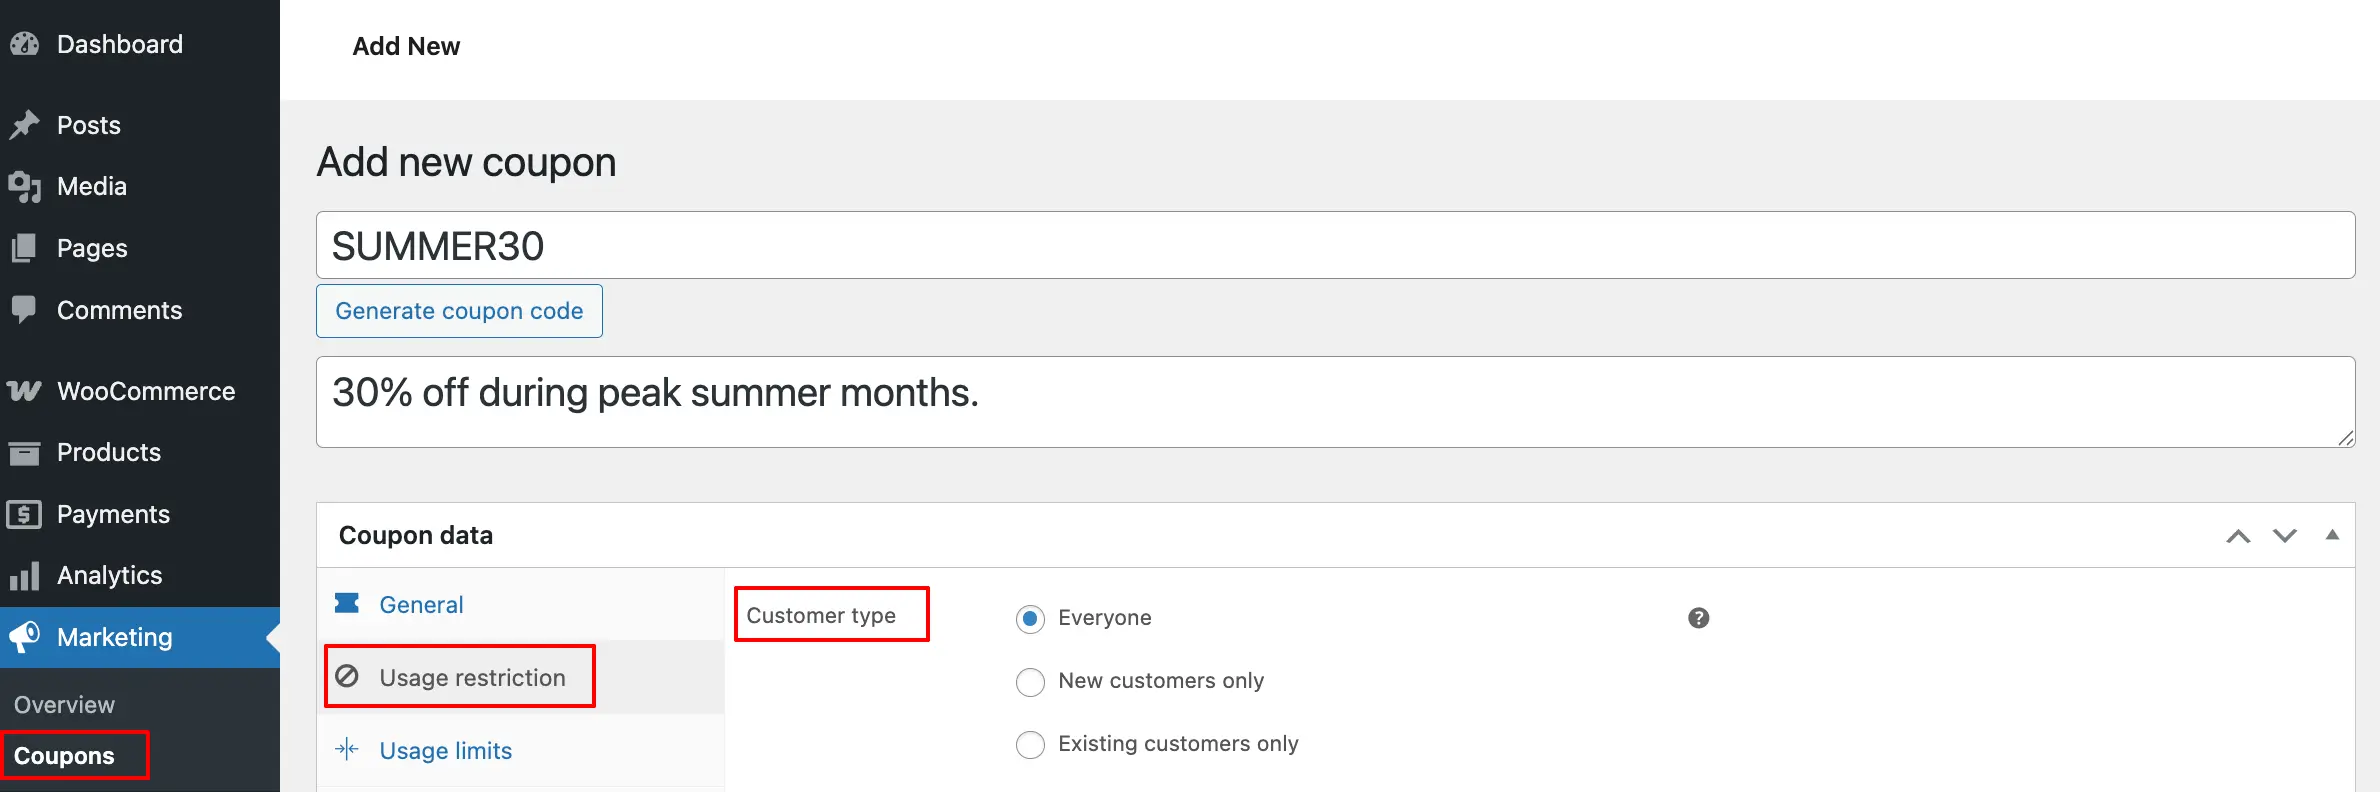Collapse the Coupon data panel

(2331, 535)
